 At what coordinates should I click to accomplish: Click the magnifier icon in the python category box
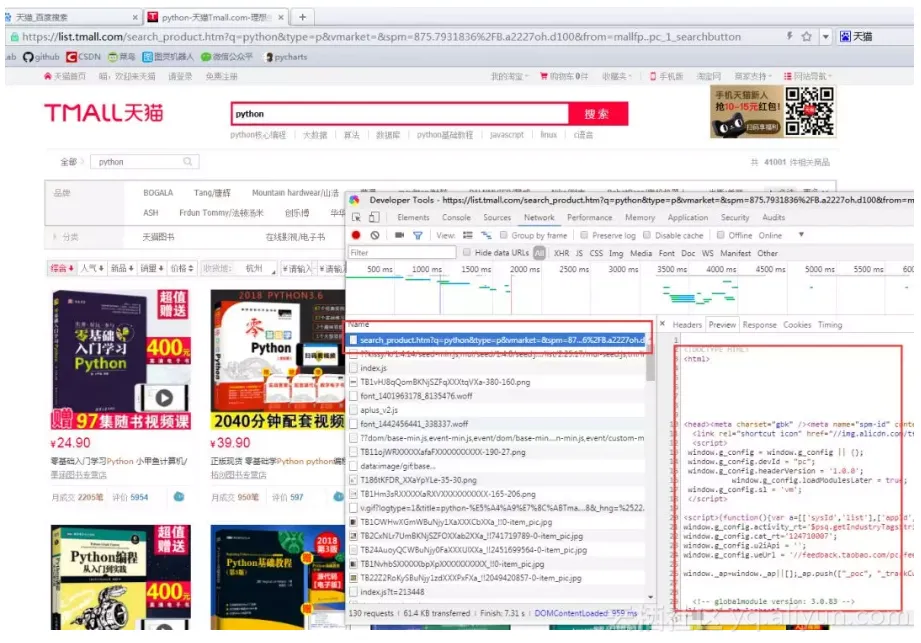187,161
